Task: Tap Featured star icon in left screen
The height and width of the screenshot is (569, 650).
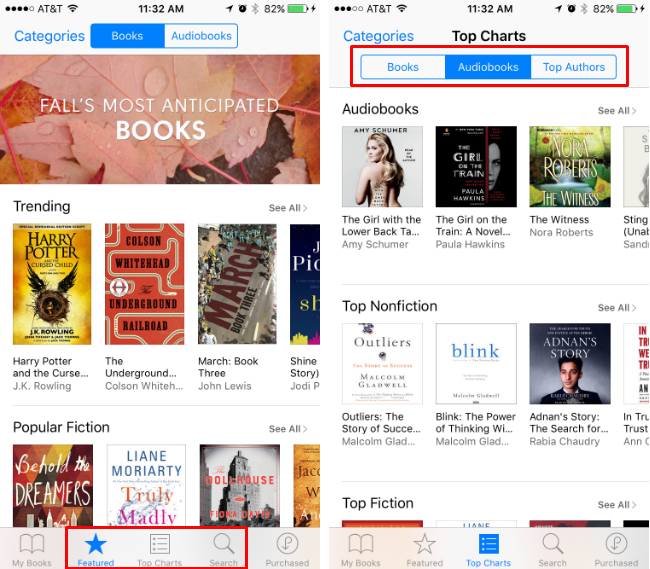Action: click(x=95, y=544)
